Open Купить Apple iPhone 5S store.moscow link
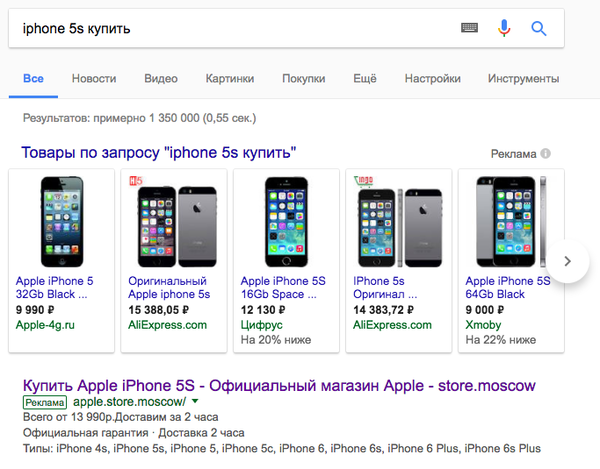This screenshot has width=600, height=469. (279, 385)
